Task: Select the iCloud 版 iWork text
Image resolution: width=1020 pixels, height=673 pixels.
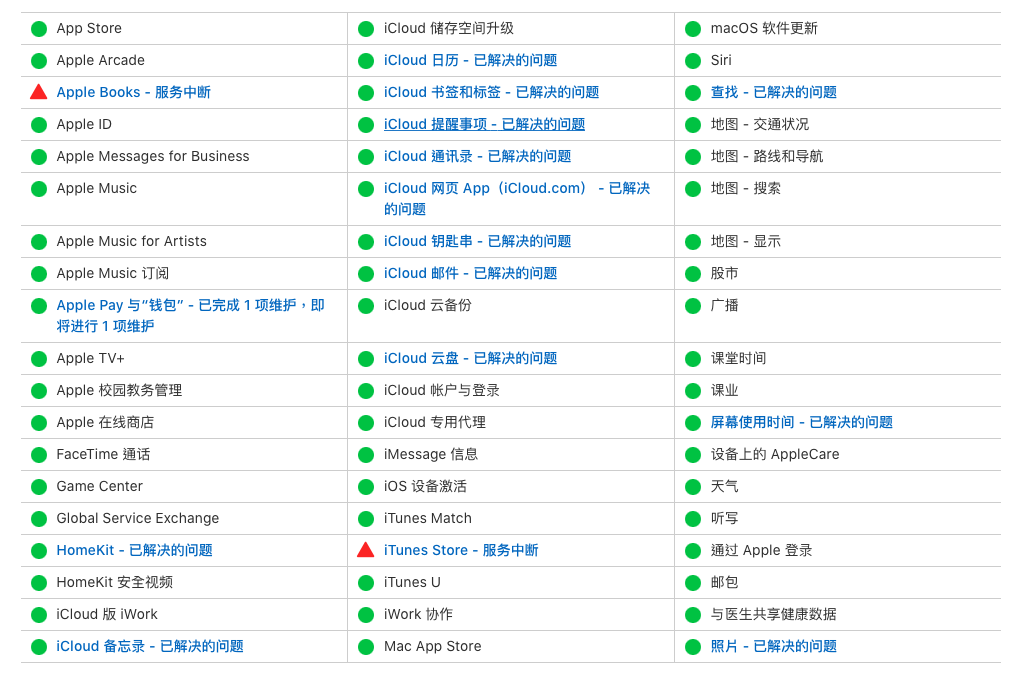Action: (107, 614)
